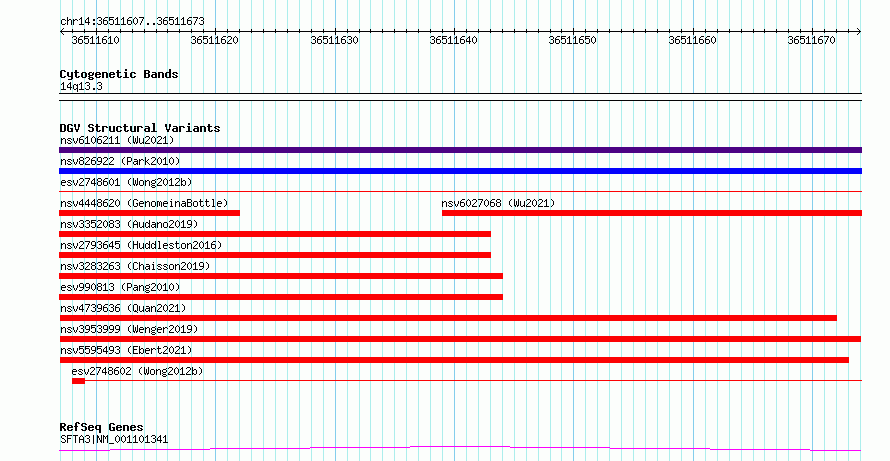This screenshot has width=890, height=461.
Task: Select the dark purple nsv6106211 variant bar
Action: 460,150
